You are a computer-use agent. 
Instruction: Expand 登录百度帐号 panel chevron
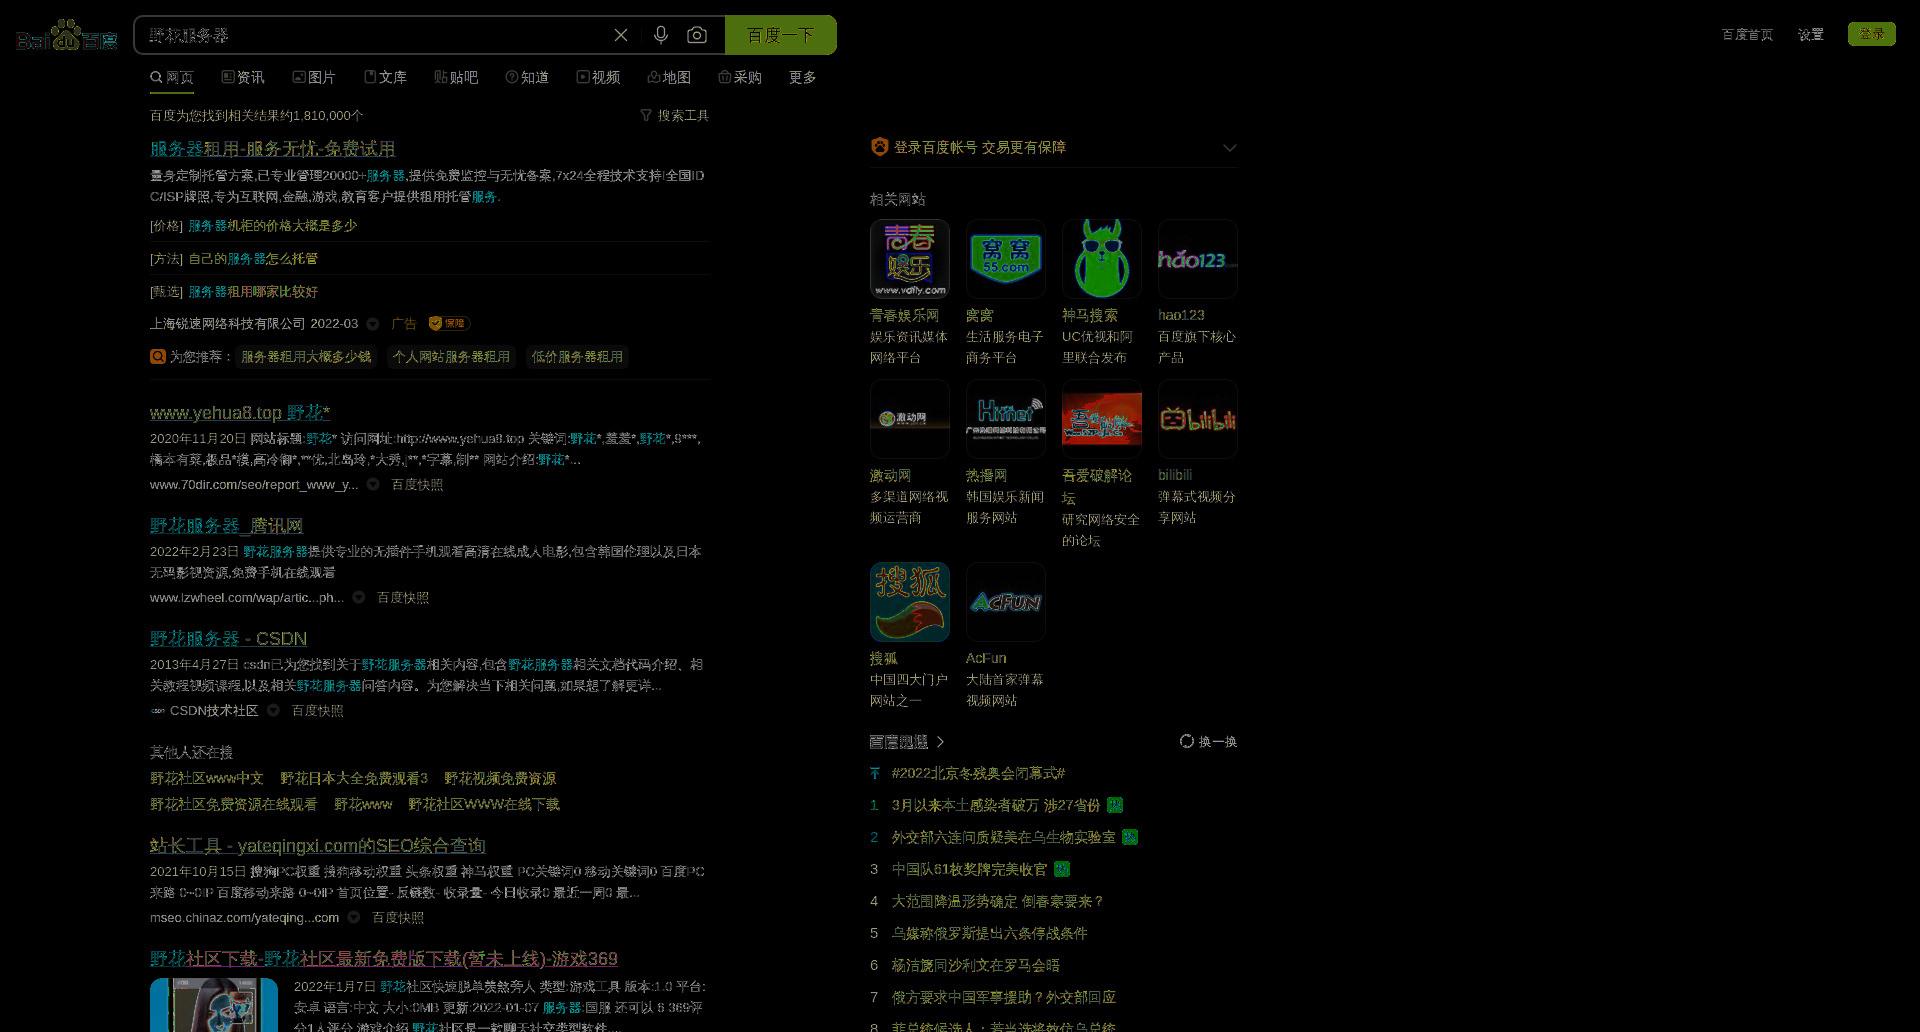1230,147
